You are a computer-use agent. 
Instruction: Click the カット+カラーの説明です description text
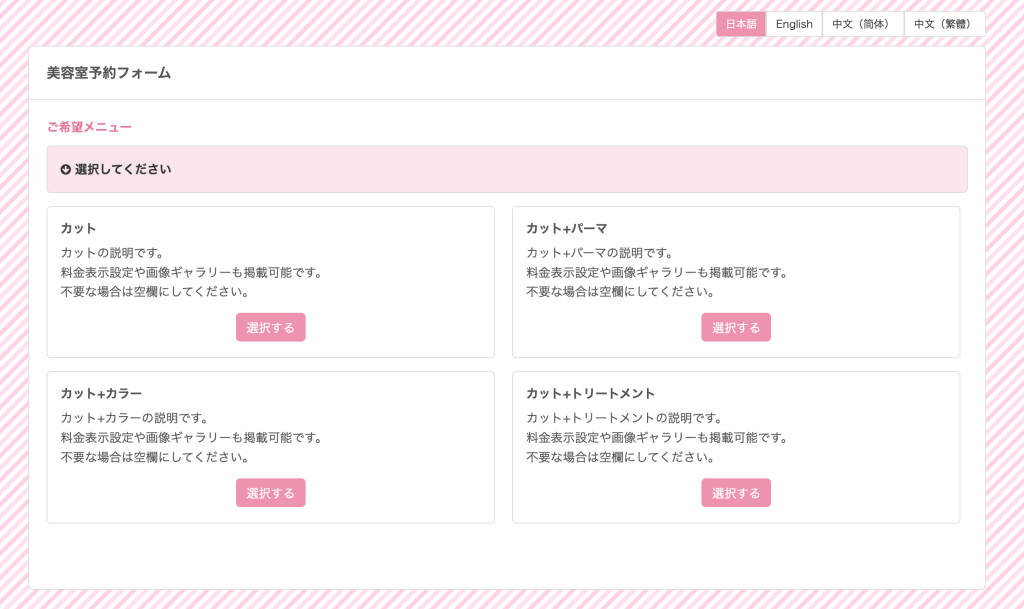coord(135,418)
